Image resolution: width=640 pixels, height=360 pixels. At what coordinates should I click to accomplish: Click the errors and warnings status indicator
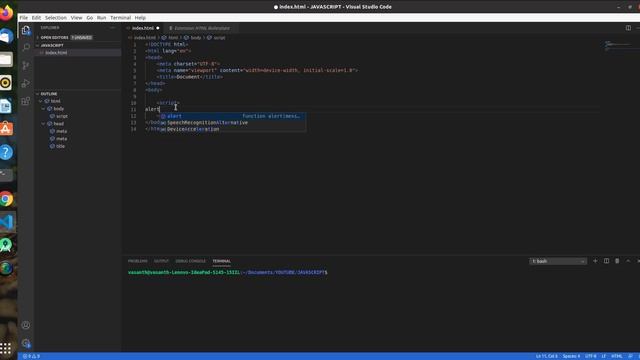click(31, 356)
